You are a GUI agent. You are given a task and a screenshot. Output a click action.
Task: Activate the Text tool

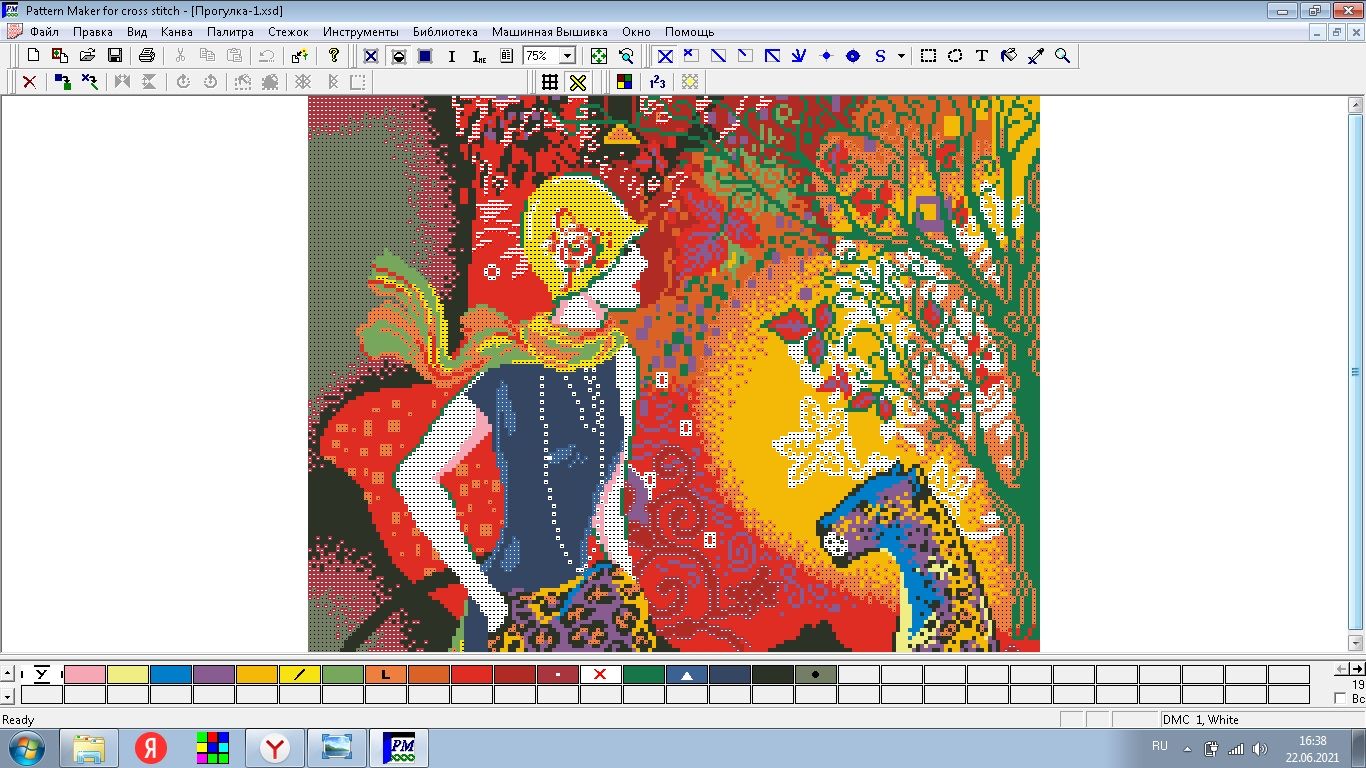pos(982,56)
